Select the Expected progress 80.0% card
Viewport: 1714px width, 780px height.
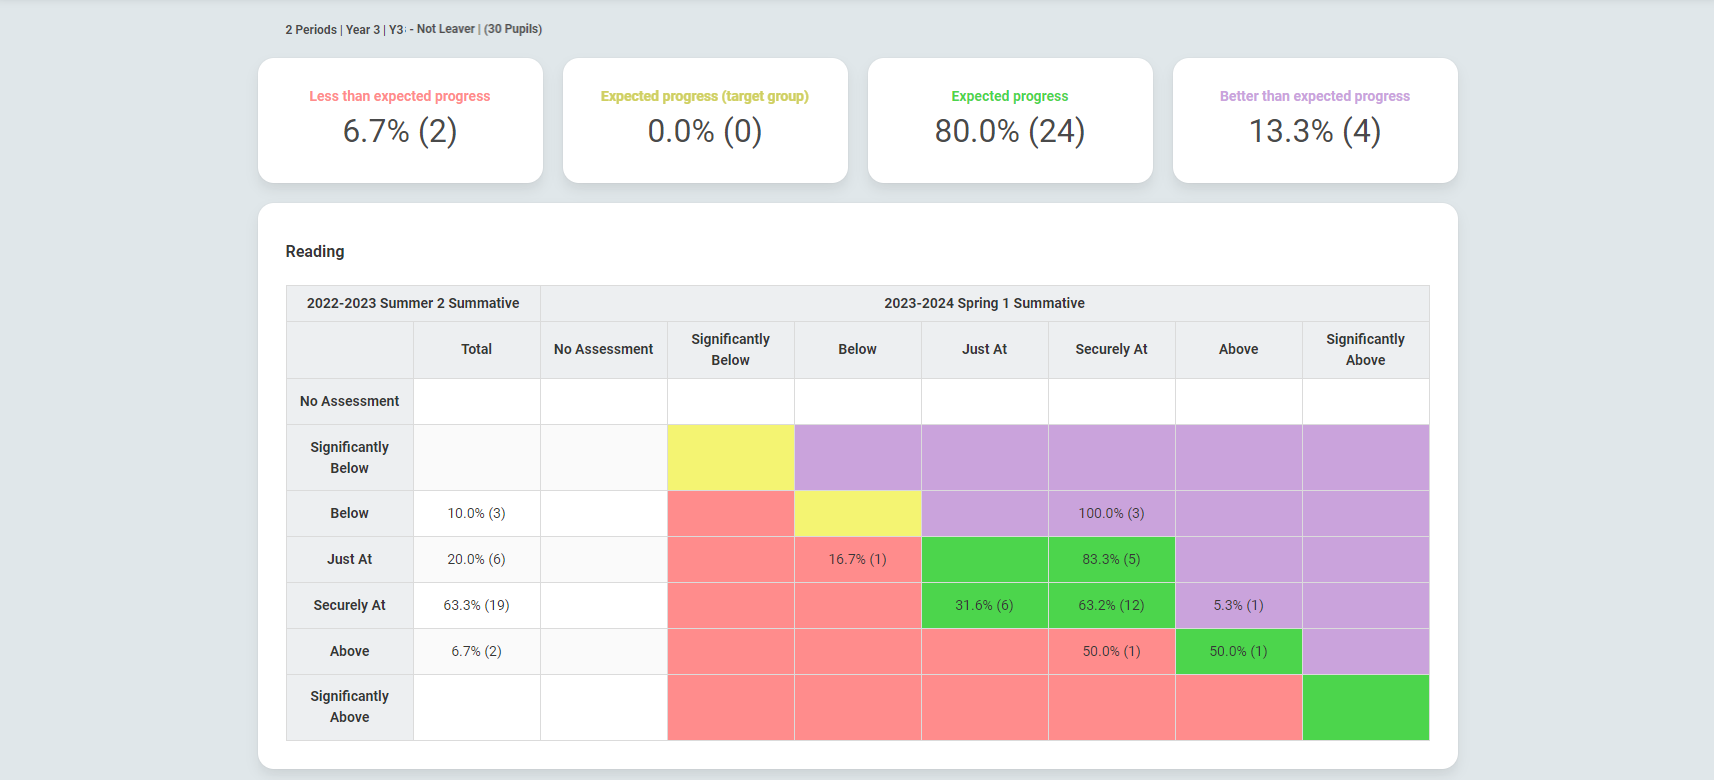[1010, 120]
